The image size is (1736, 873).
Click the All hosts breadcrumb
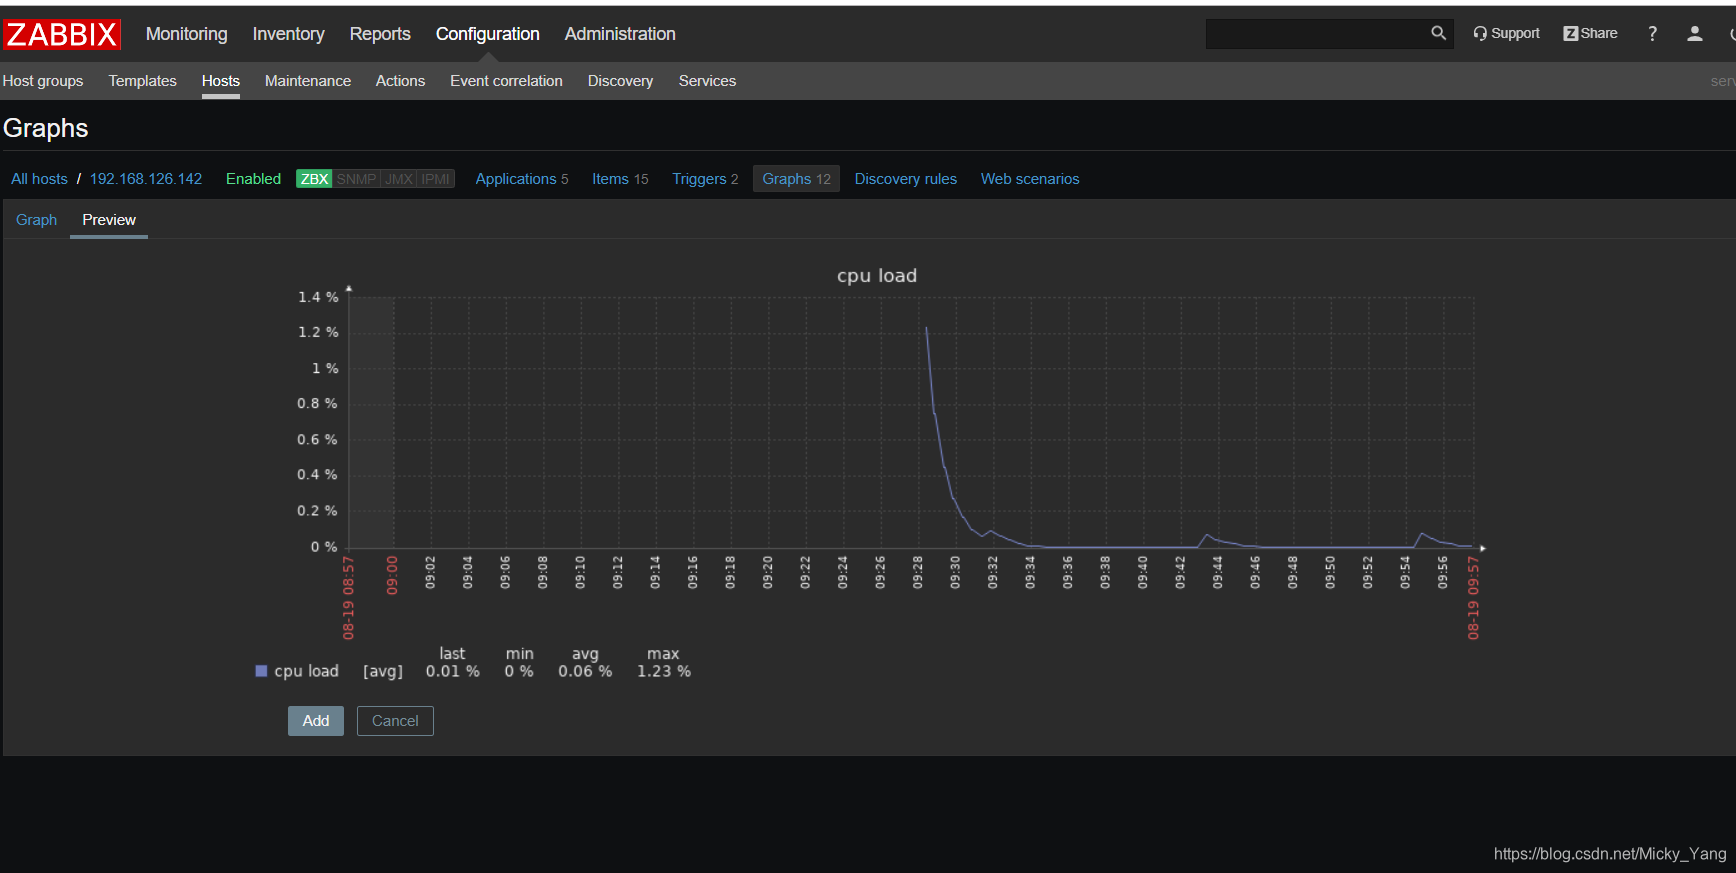pyautogui.click(x=39, y=179)
